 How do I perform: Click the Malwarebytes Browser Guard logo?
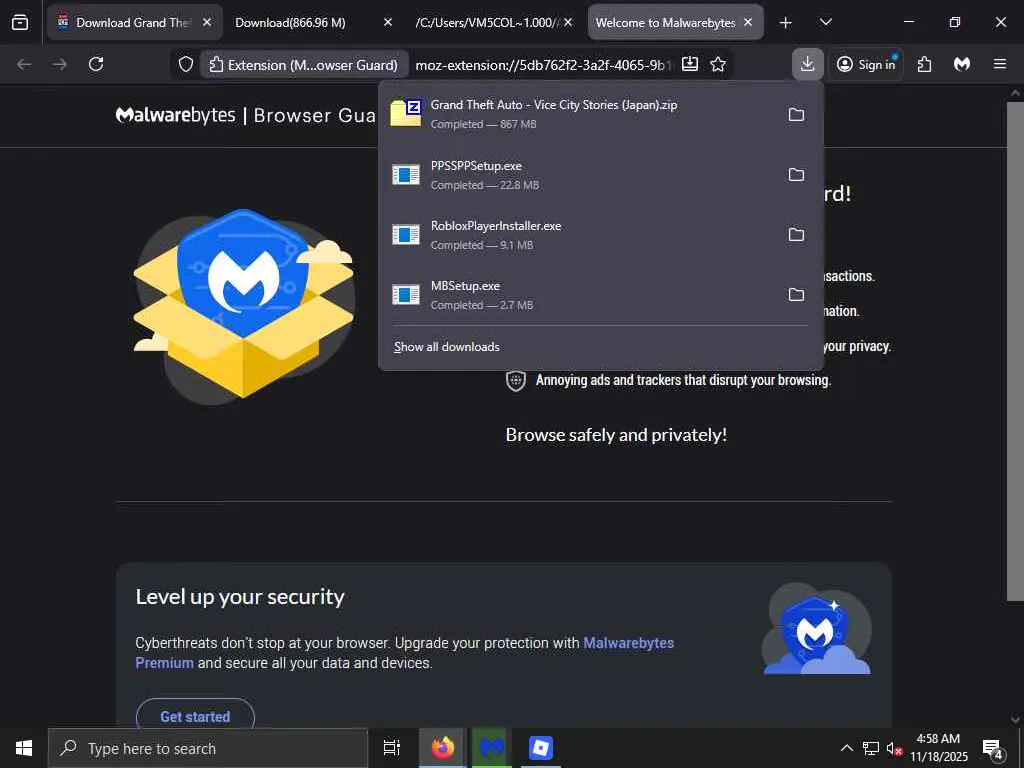pyautogui.click(x=246, y=116)
